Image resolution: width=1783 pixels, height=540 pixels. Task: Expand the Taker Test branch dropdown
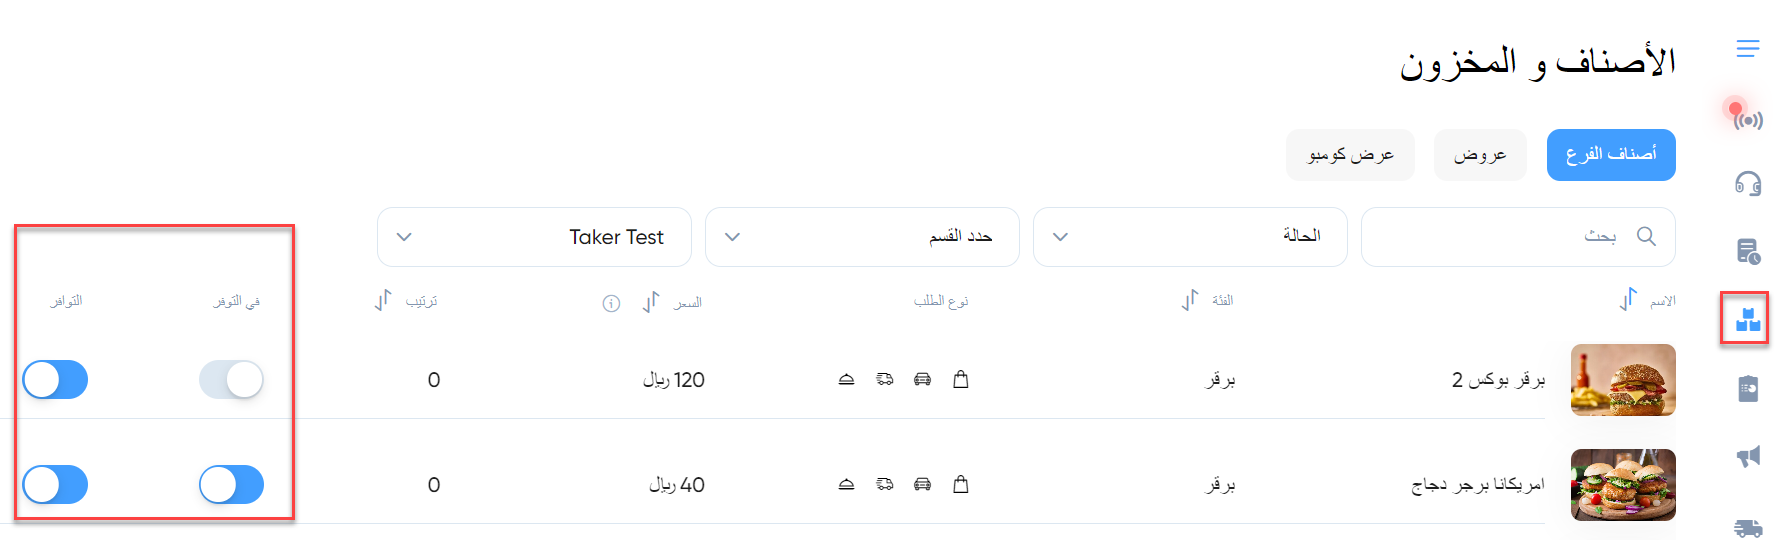coord(534,237)
